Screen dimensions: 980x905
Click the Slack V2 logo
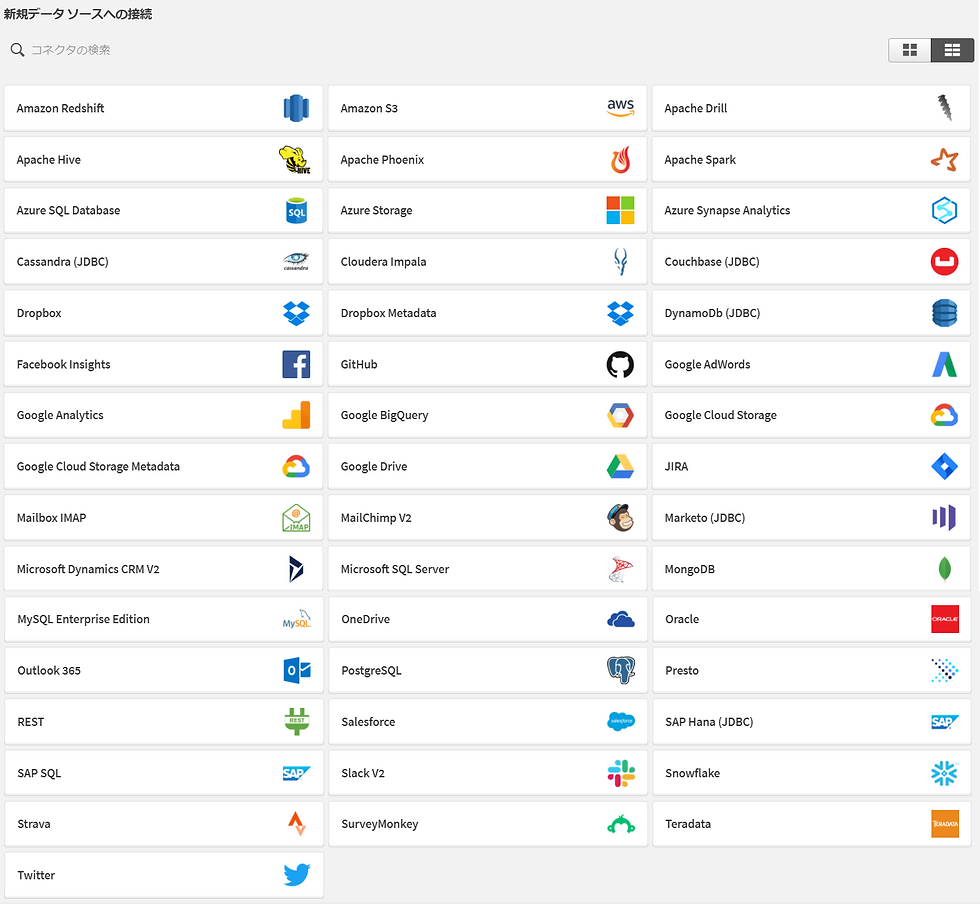[621, 773]
